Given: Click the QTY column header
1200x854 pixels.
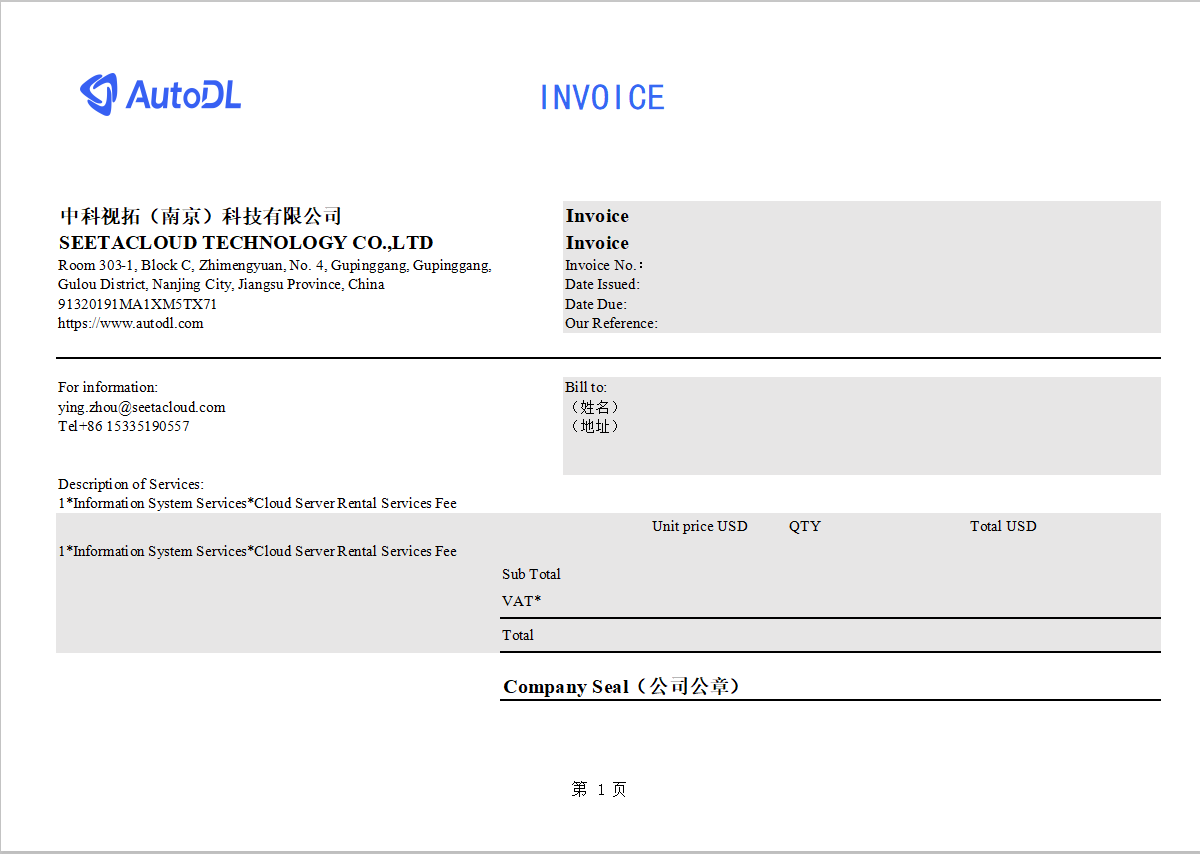Looking at the screenshot, I should point(805,526).
